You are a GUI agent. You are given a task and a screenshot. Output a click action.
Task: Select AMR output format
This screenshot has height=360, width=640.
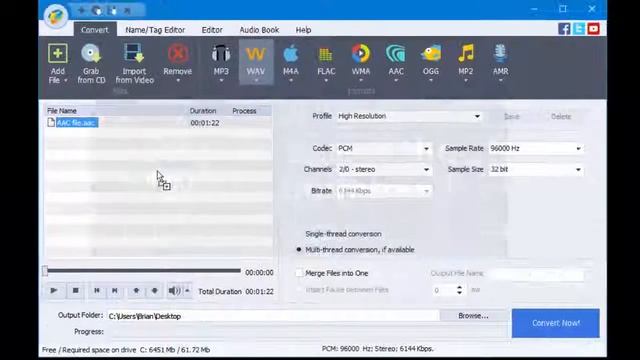500,62
